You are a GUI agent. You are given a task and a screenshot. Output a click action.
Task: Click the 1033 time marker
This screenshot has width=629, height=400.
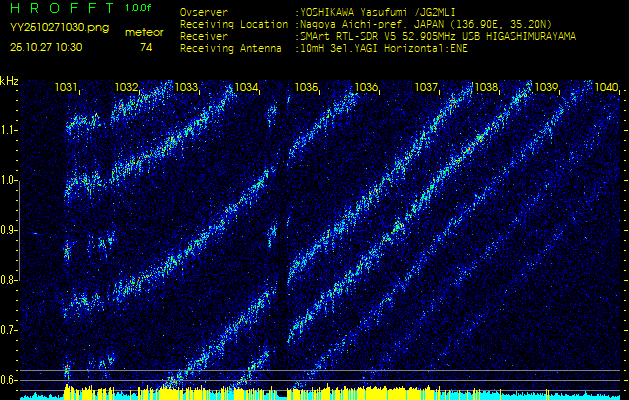tap(186, 87)
